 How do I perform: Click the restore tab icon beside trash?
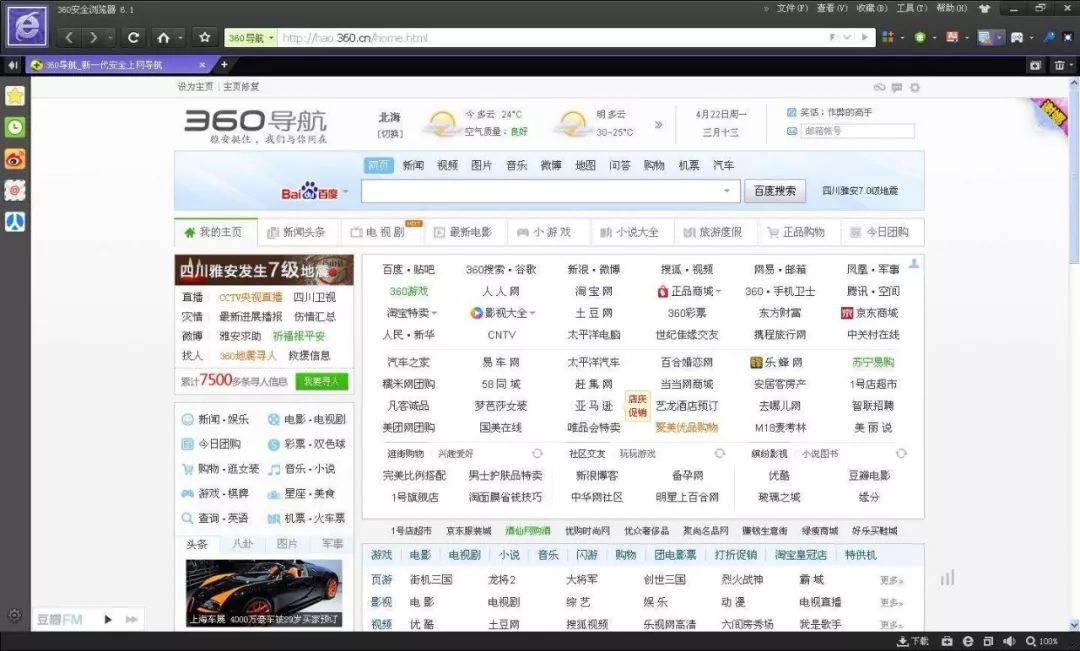click(1035, 65)
